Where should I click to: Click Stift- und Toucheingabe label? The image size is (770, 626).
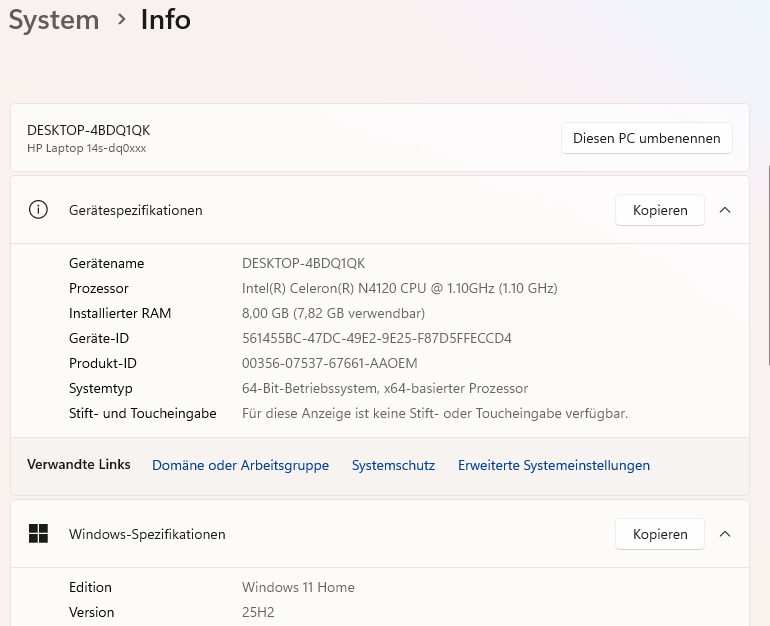point(142,413)
